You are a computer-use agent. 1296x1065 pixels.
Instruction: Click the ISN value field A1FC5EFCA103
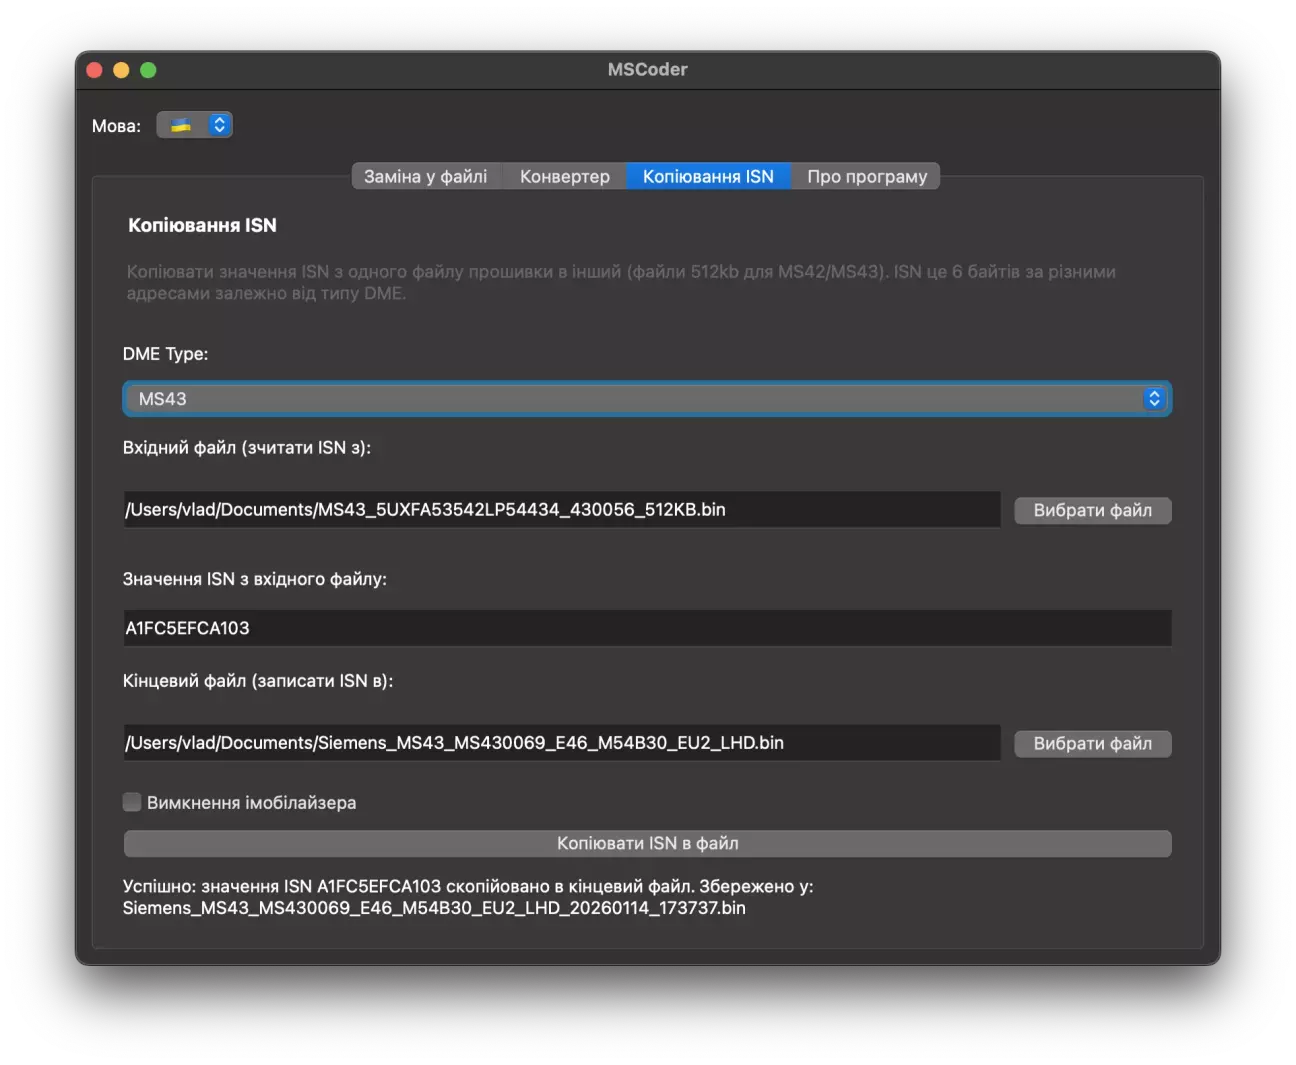647,629
